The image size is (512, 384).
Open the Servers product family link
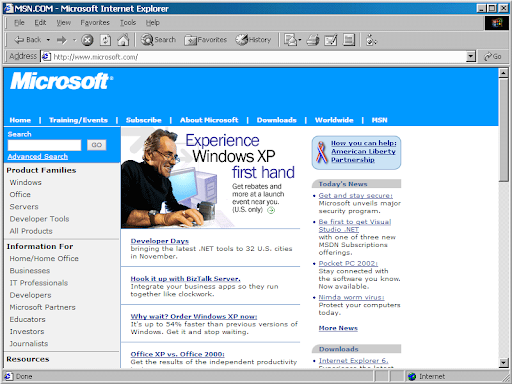tap(24, 207)
